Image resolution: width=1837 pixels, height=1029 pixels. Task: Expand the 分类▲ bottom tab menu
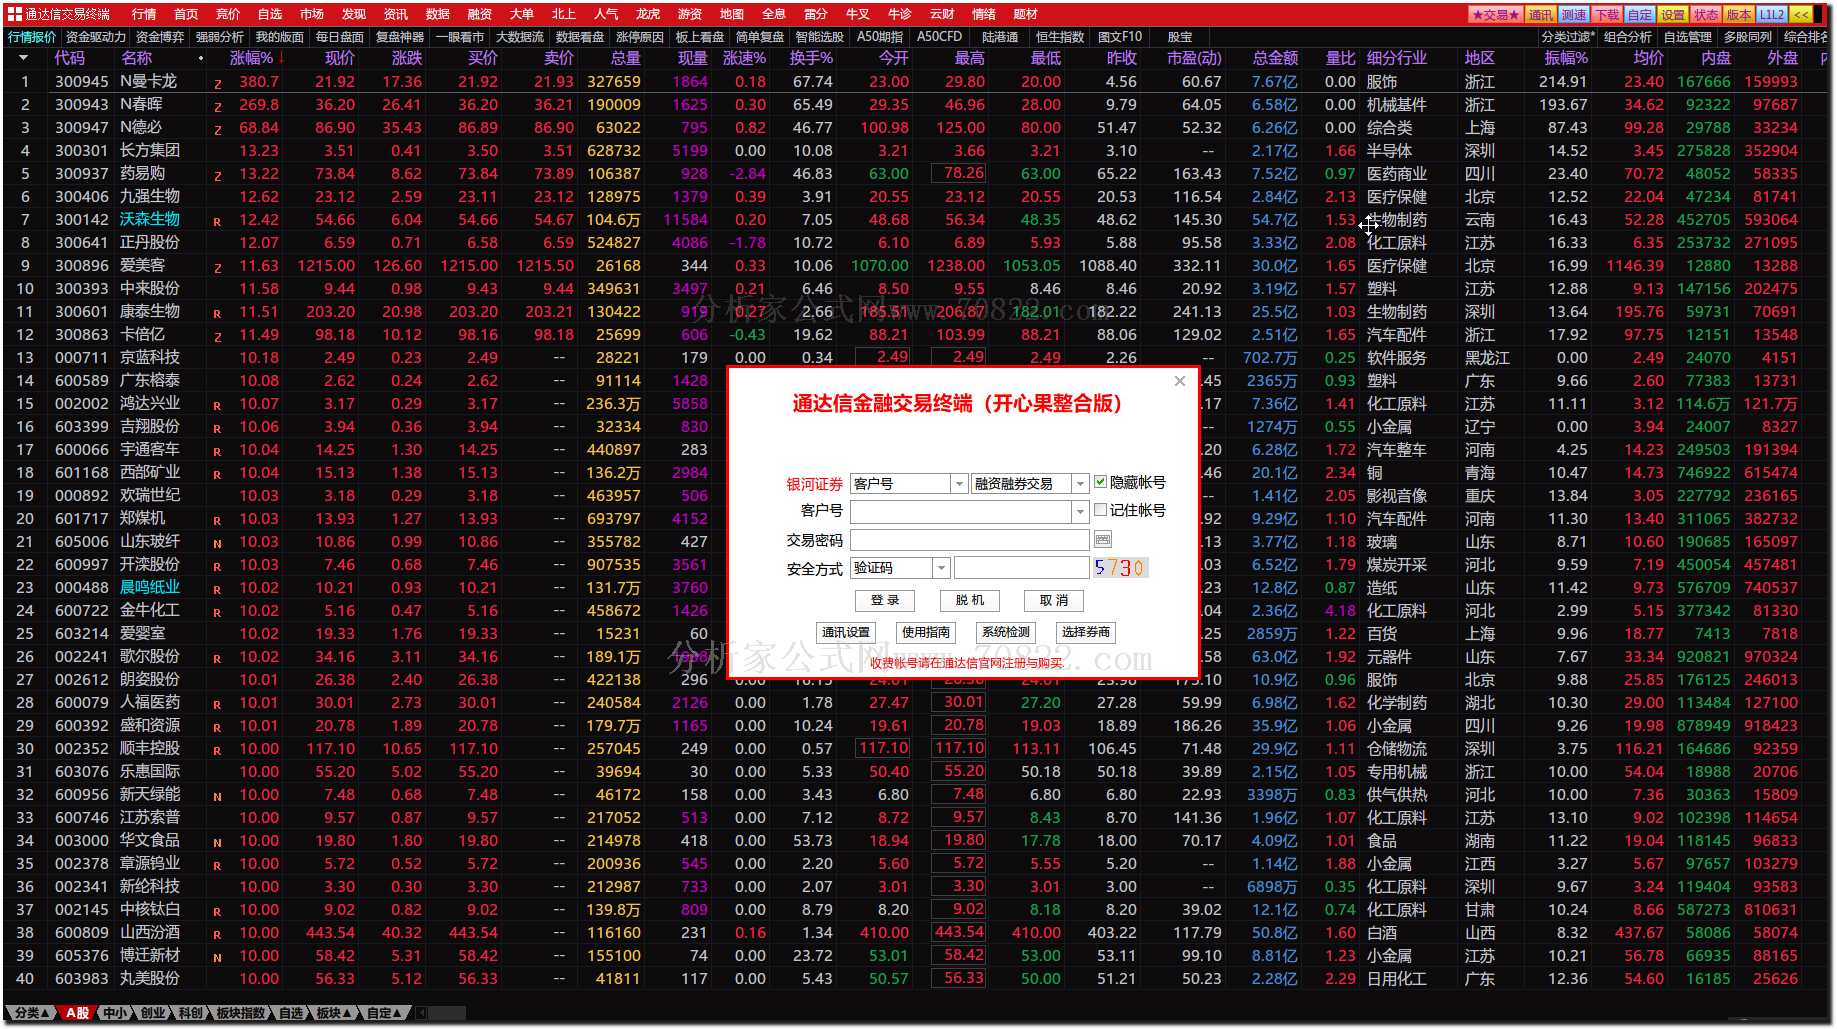pos(32,1013)
